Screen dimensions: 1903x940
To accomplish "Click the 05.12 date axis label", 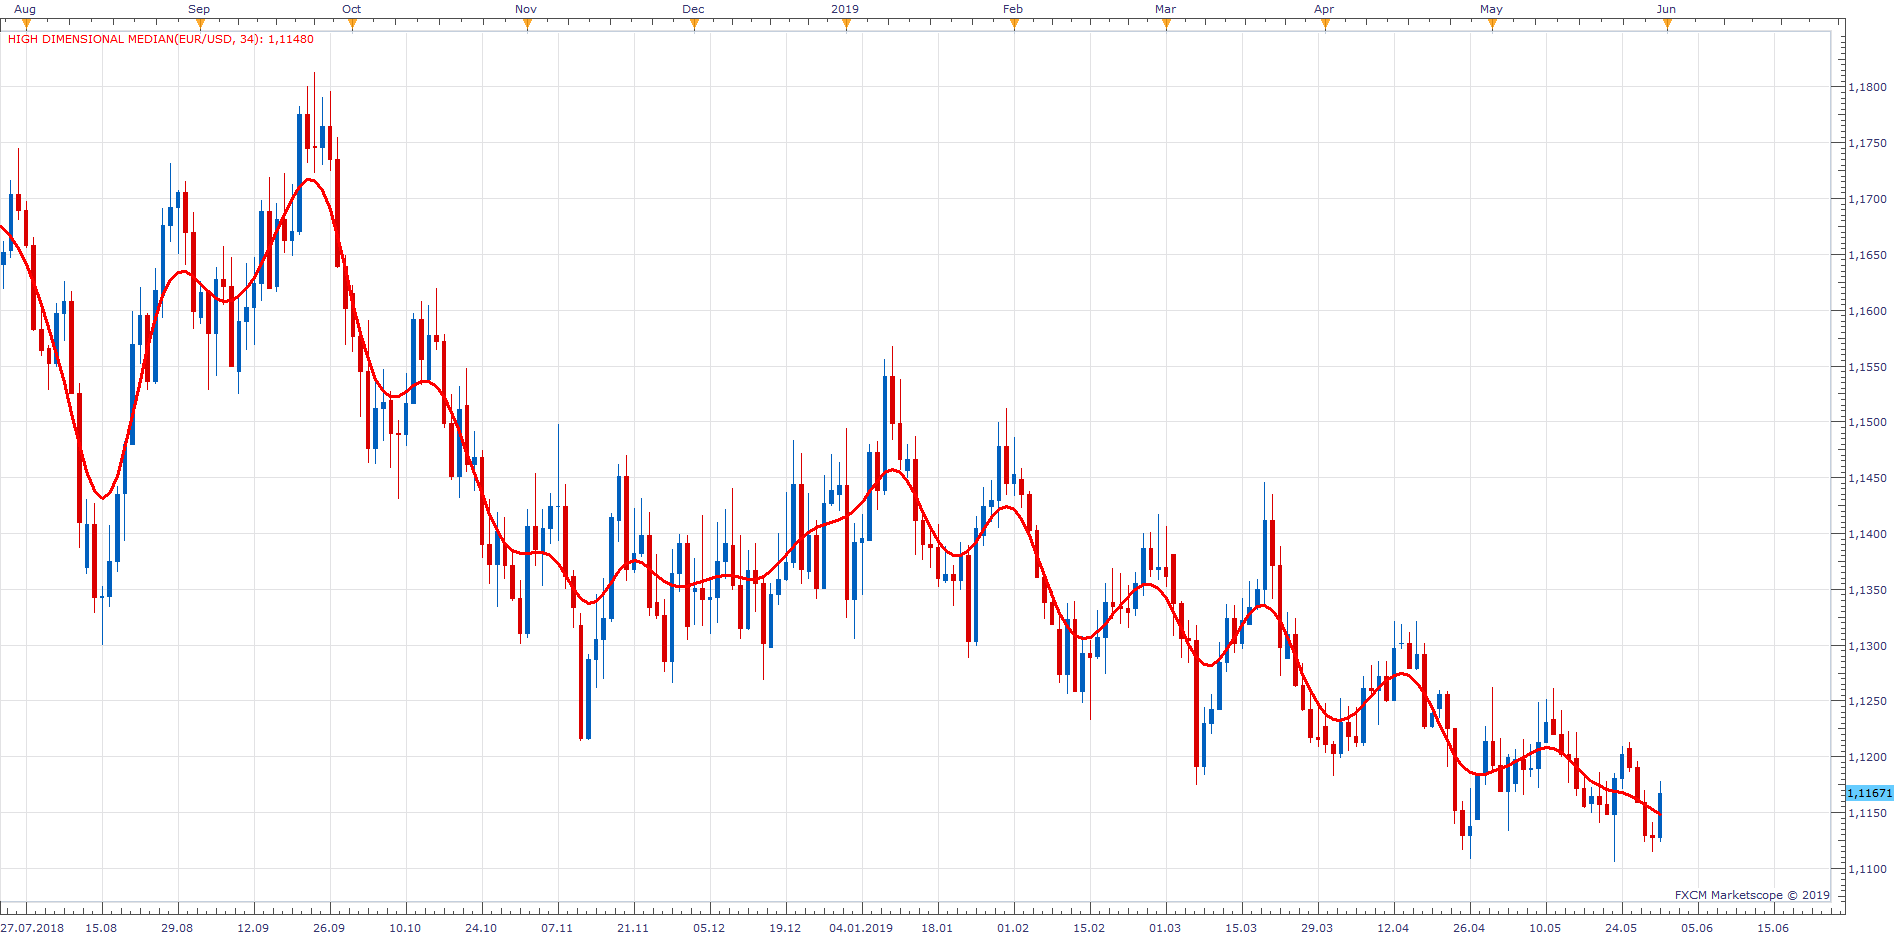I will (x=709, y=928).
